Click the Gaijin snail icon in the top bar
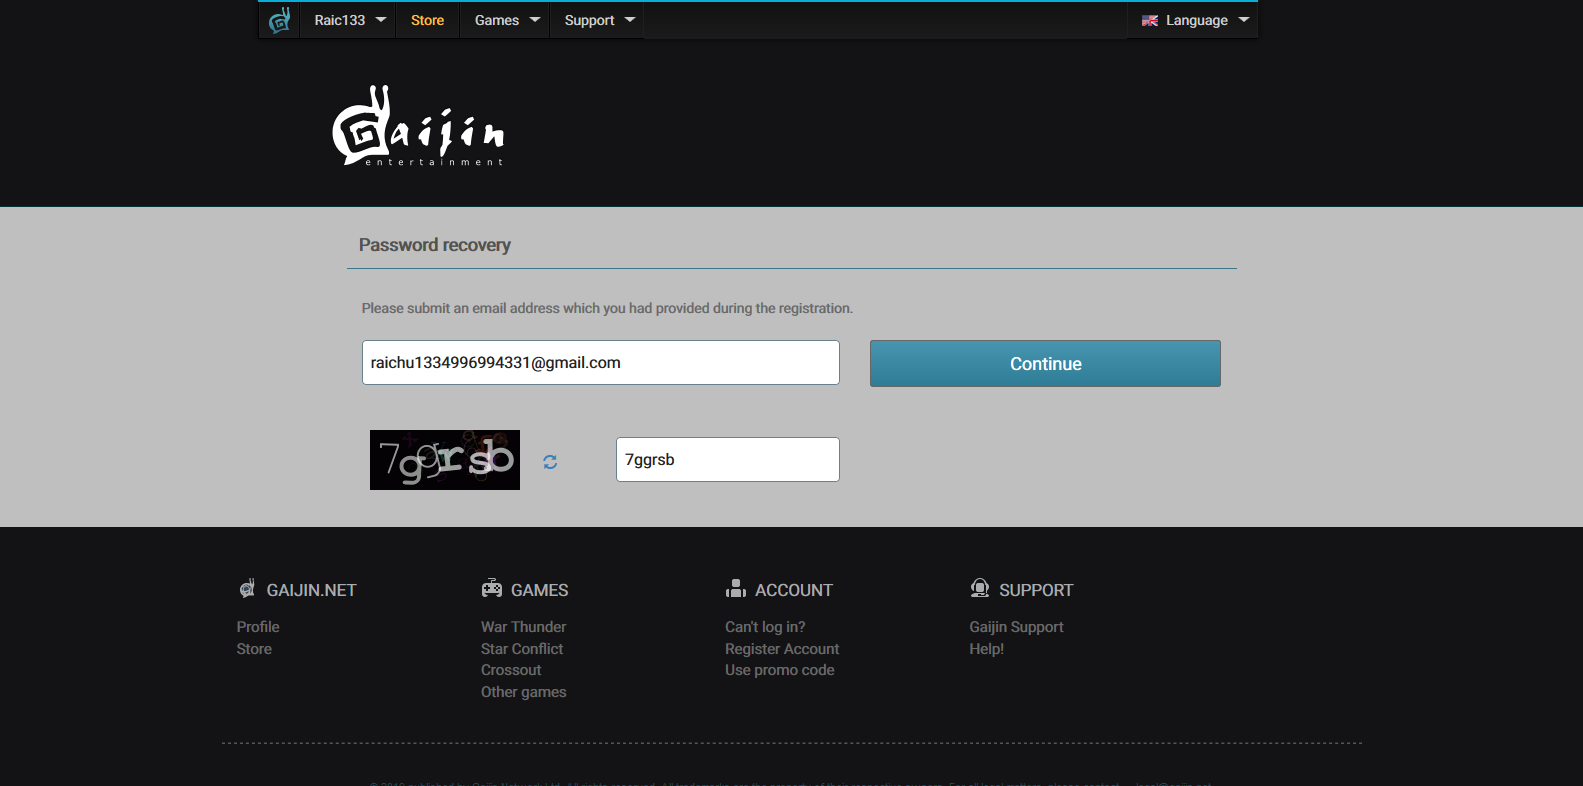1583x786 pixels. point(279,20)
